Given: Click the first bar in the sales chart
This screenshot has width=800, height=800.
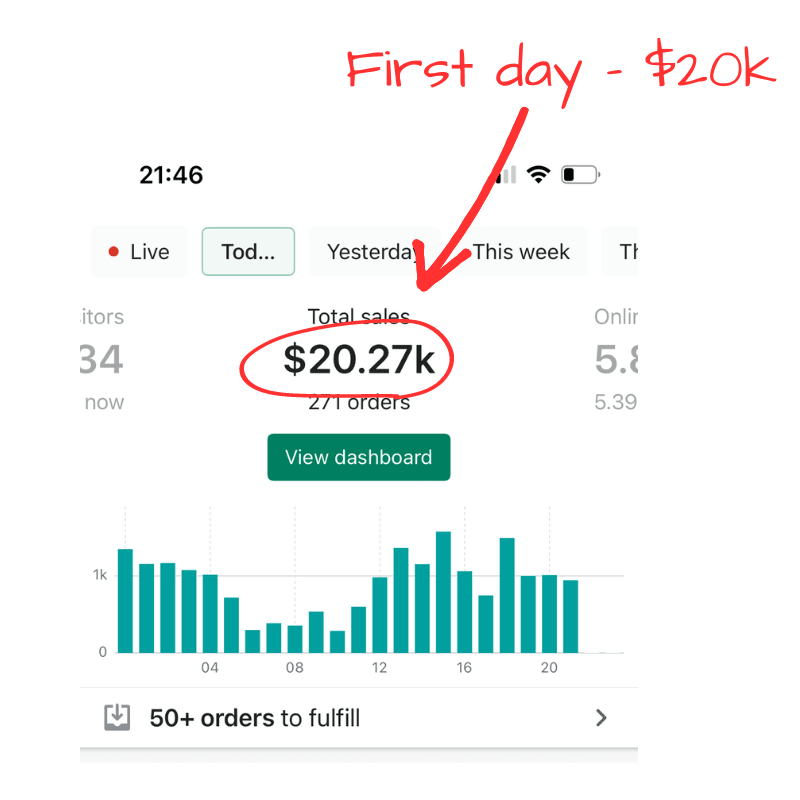Looking at the screenshot, I should pos(125,600).
